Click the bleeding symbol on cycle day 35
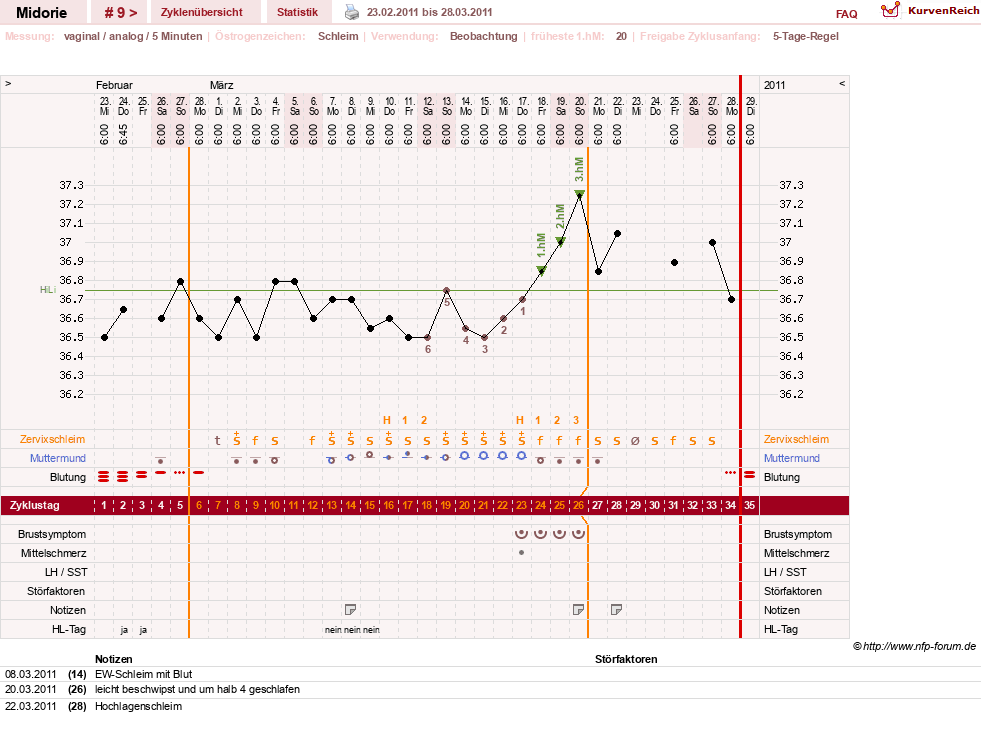The image size is (981, 738). 750,476
